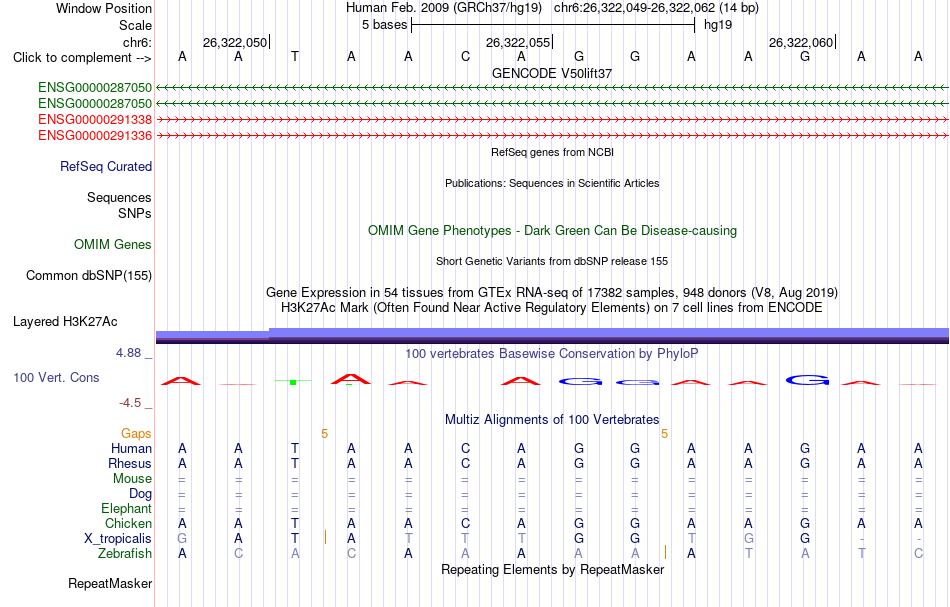
Task: Click the Human species label
Action: point(131,449)
